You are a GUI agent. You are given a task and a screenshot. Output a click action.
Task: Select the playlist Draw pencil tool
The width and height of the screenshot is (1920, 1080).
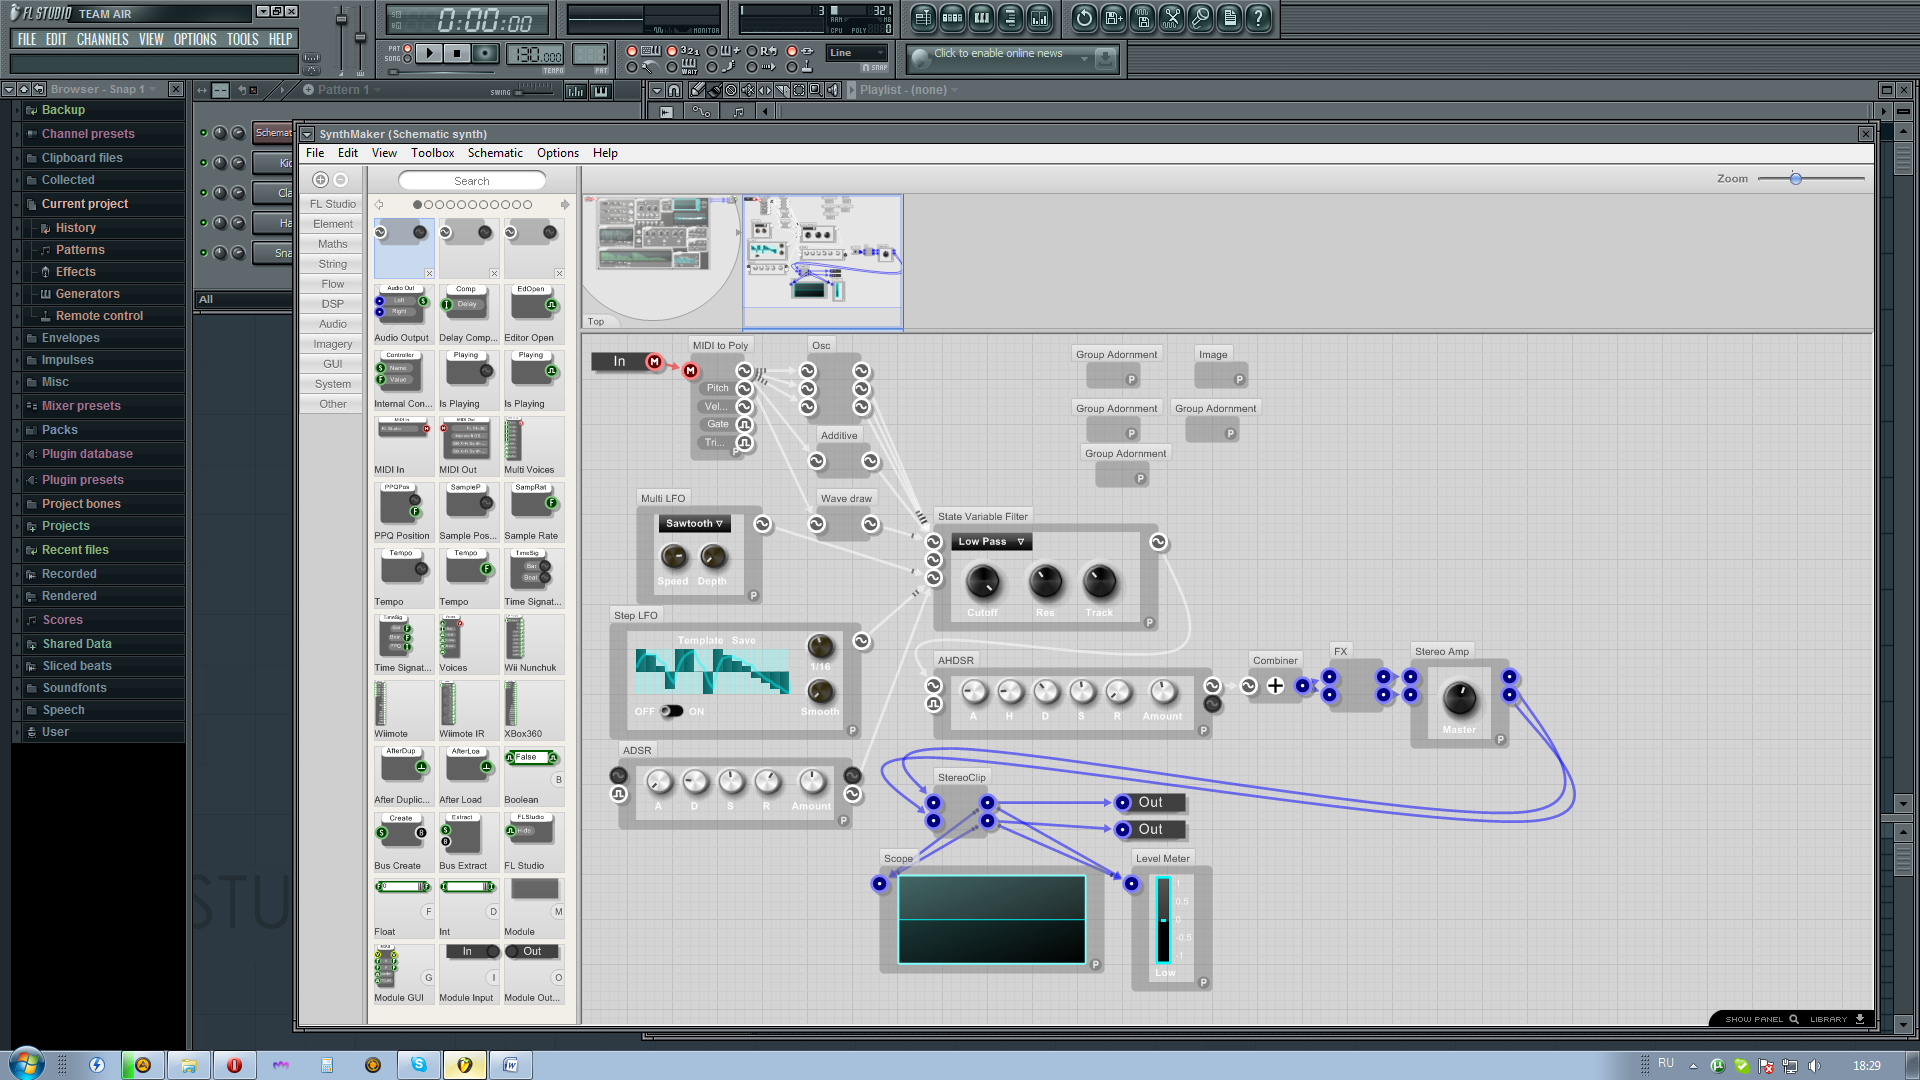click(x=697, y=90)
